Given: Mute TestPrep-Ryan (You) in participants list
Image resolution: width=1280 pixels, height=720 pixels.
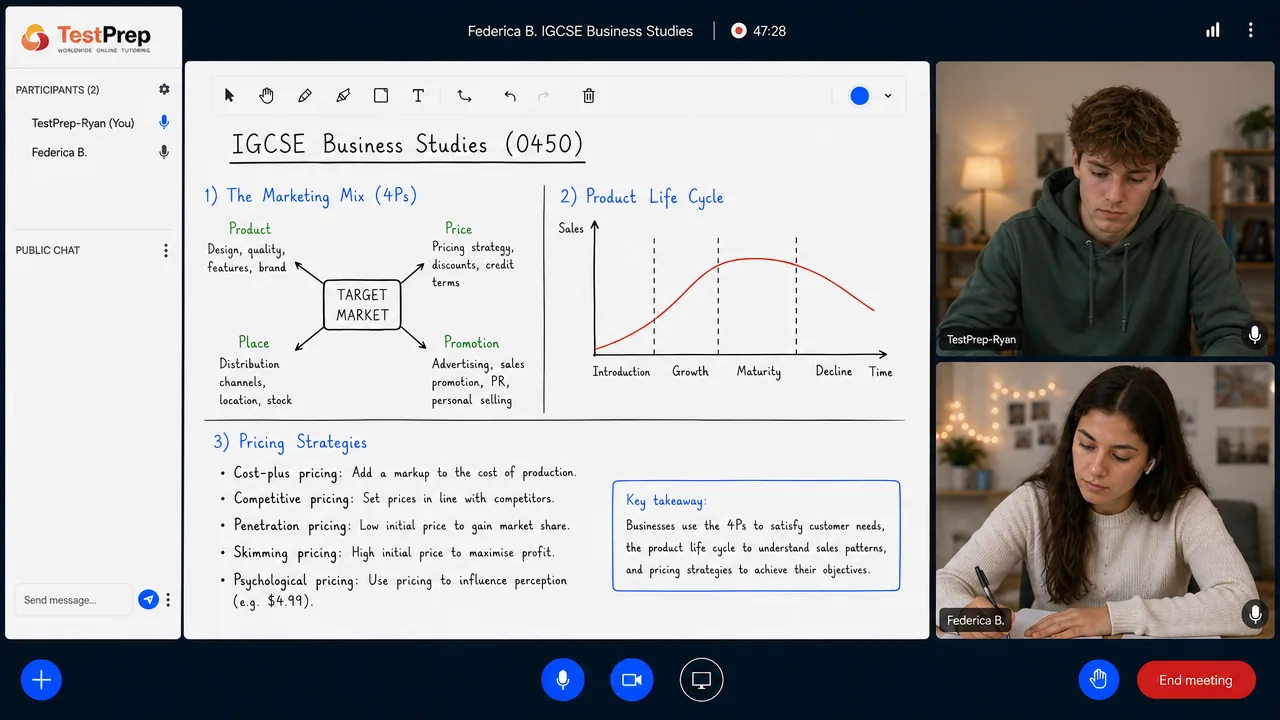Looking at the screenshot, I should [x=164, y=123].
